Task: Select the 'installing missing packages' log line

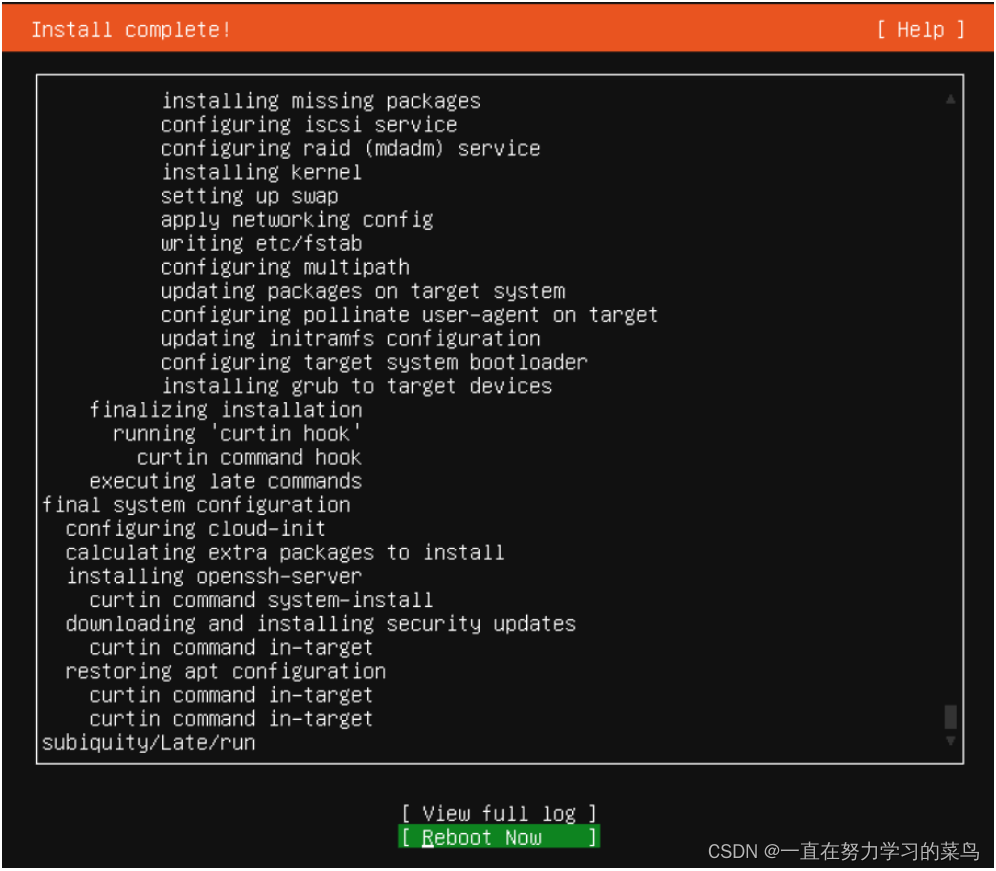Action: click(x=321, y=101)
